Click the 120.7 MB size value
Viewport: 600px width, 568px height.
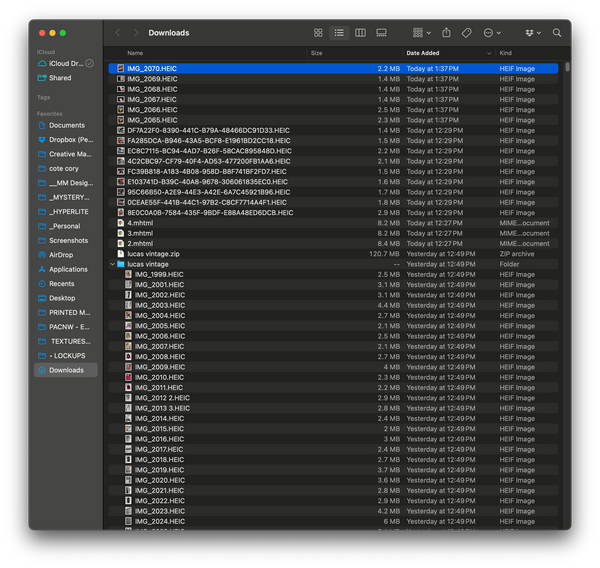[x=384, y=254]
